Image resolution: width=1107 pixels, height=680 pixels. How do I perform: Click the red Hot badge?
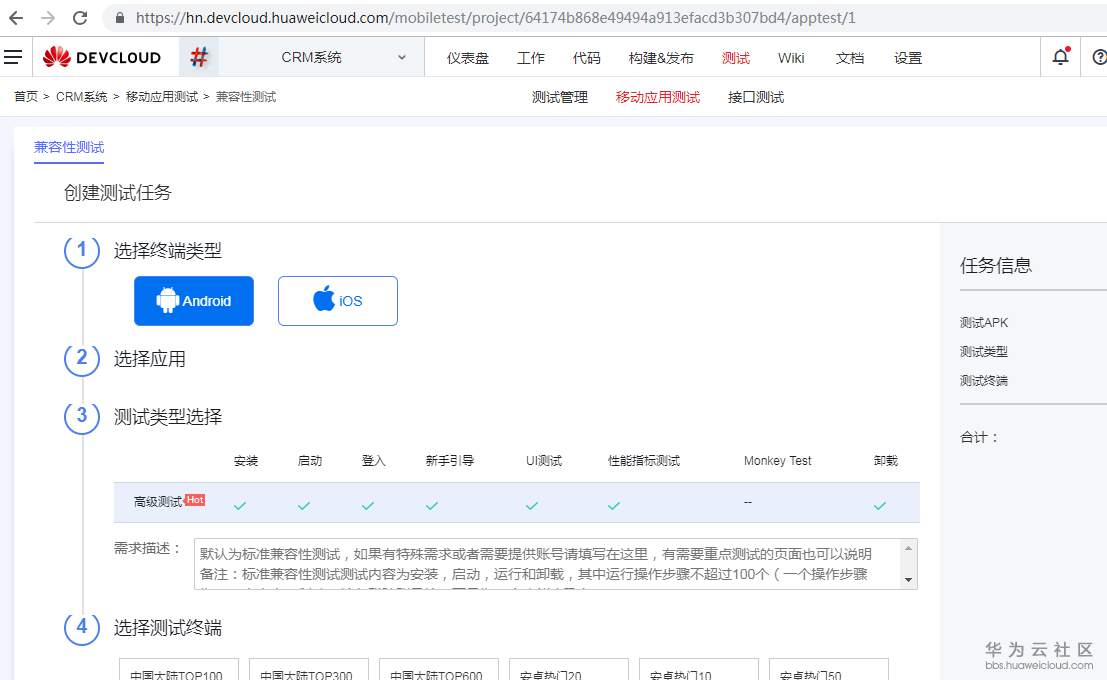pyautogui.click(x=195, y=500)
